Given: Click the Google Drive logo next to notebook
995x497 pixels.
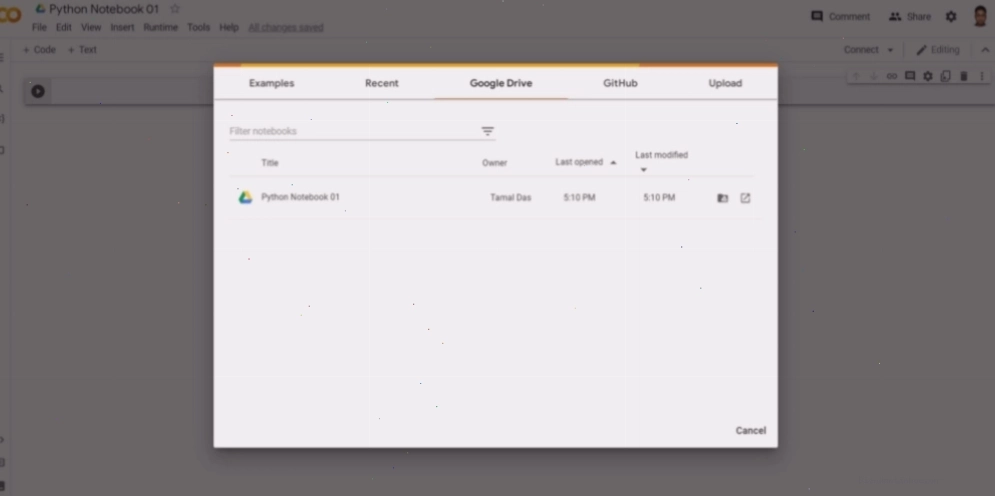Looking at the screenshot, I should [x=245, y=197].
